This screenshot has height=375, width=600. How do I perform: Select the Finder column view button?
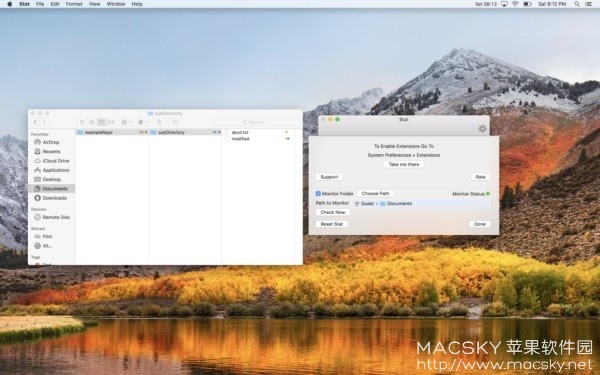[101, 122]
